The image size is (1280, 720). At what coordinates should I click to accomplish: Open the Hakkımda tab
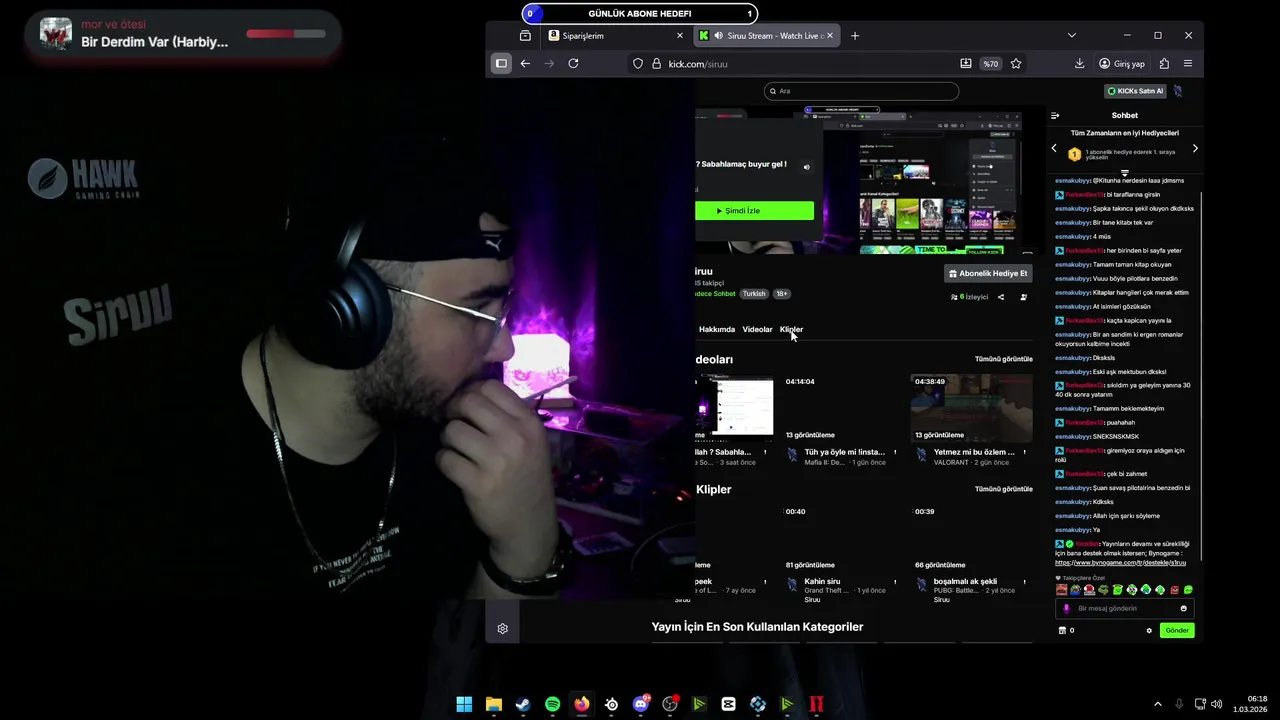[x=716, y=329]
